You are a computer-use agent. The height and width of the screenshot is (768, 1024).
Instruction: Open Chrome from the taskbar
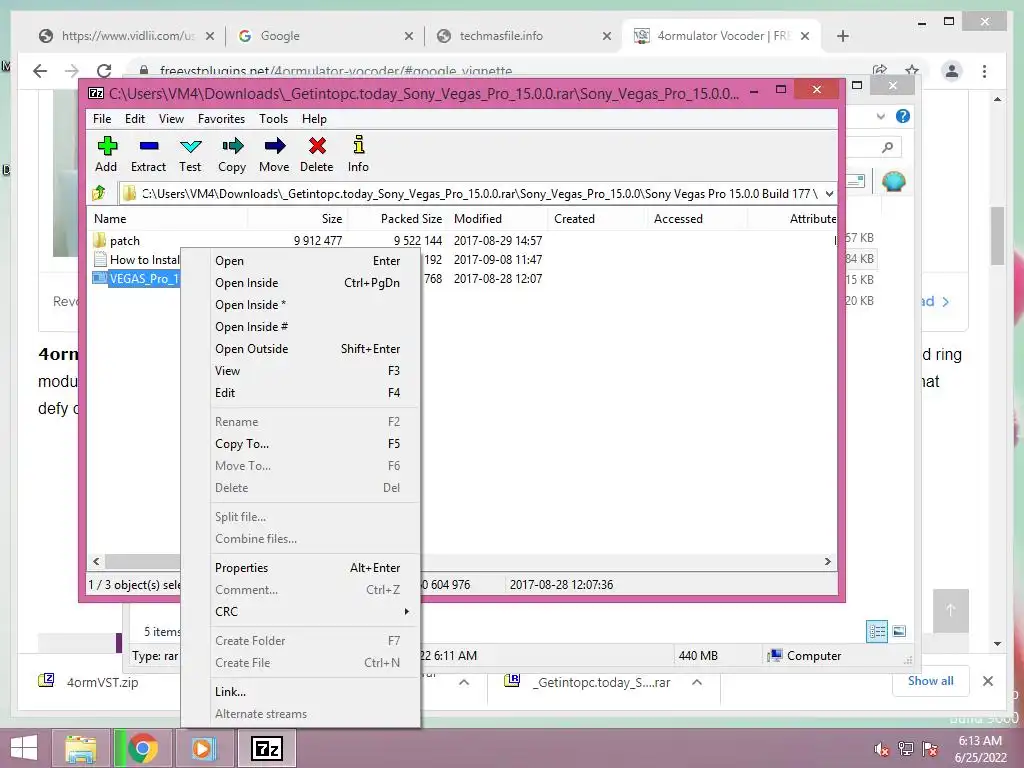[142, 748]
